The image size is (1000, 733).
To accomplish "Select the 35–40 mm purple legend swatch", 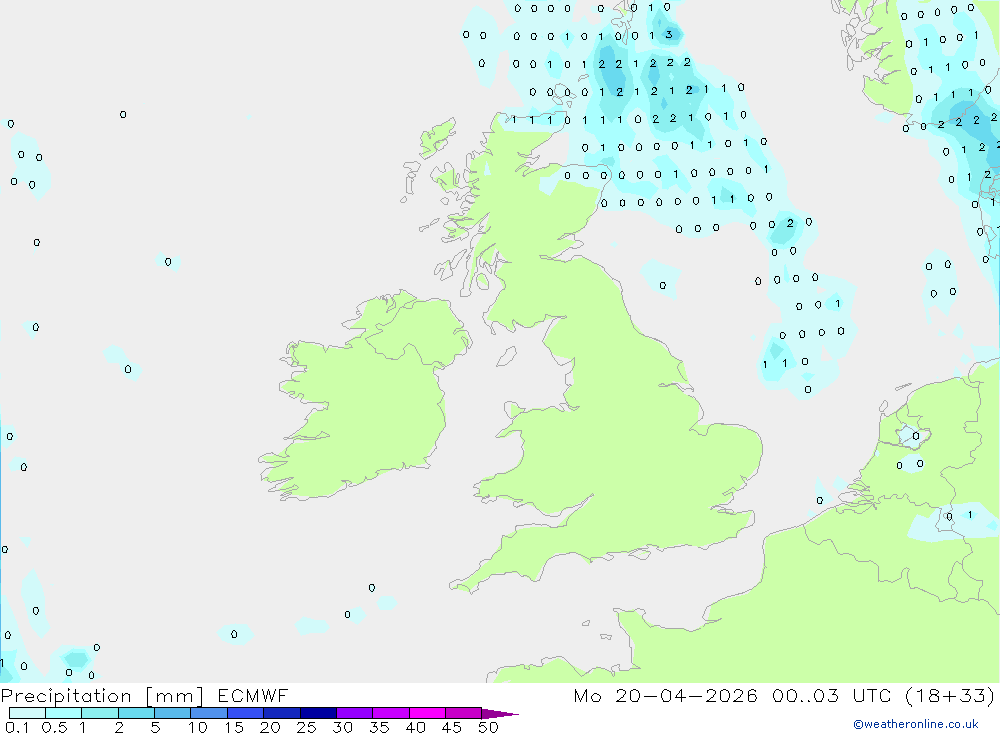I will click(x=391, y=713).
